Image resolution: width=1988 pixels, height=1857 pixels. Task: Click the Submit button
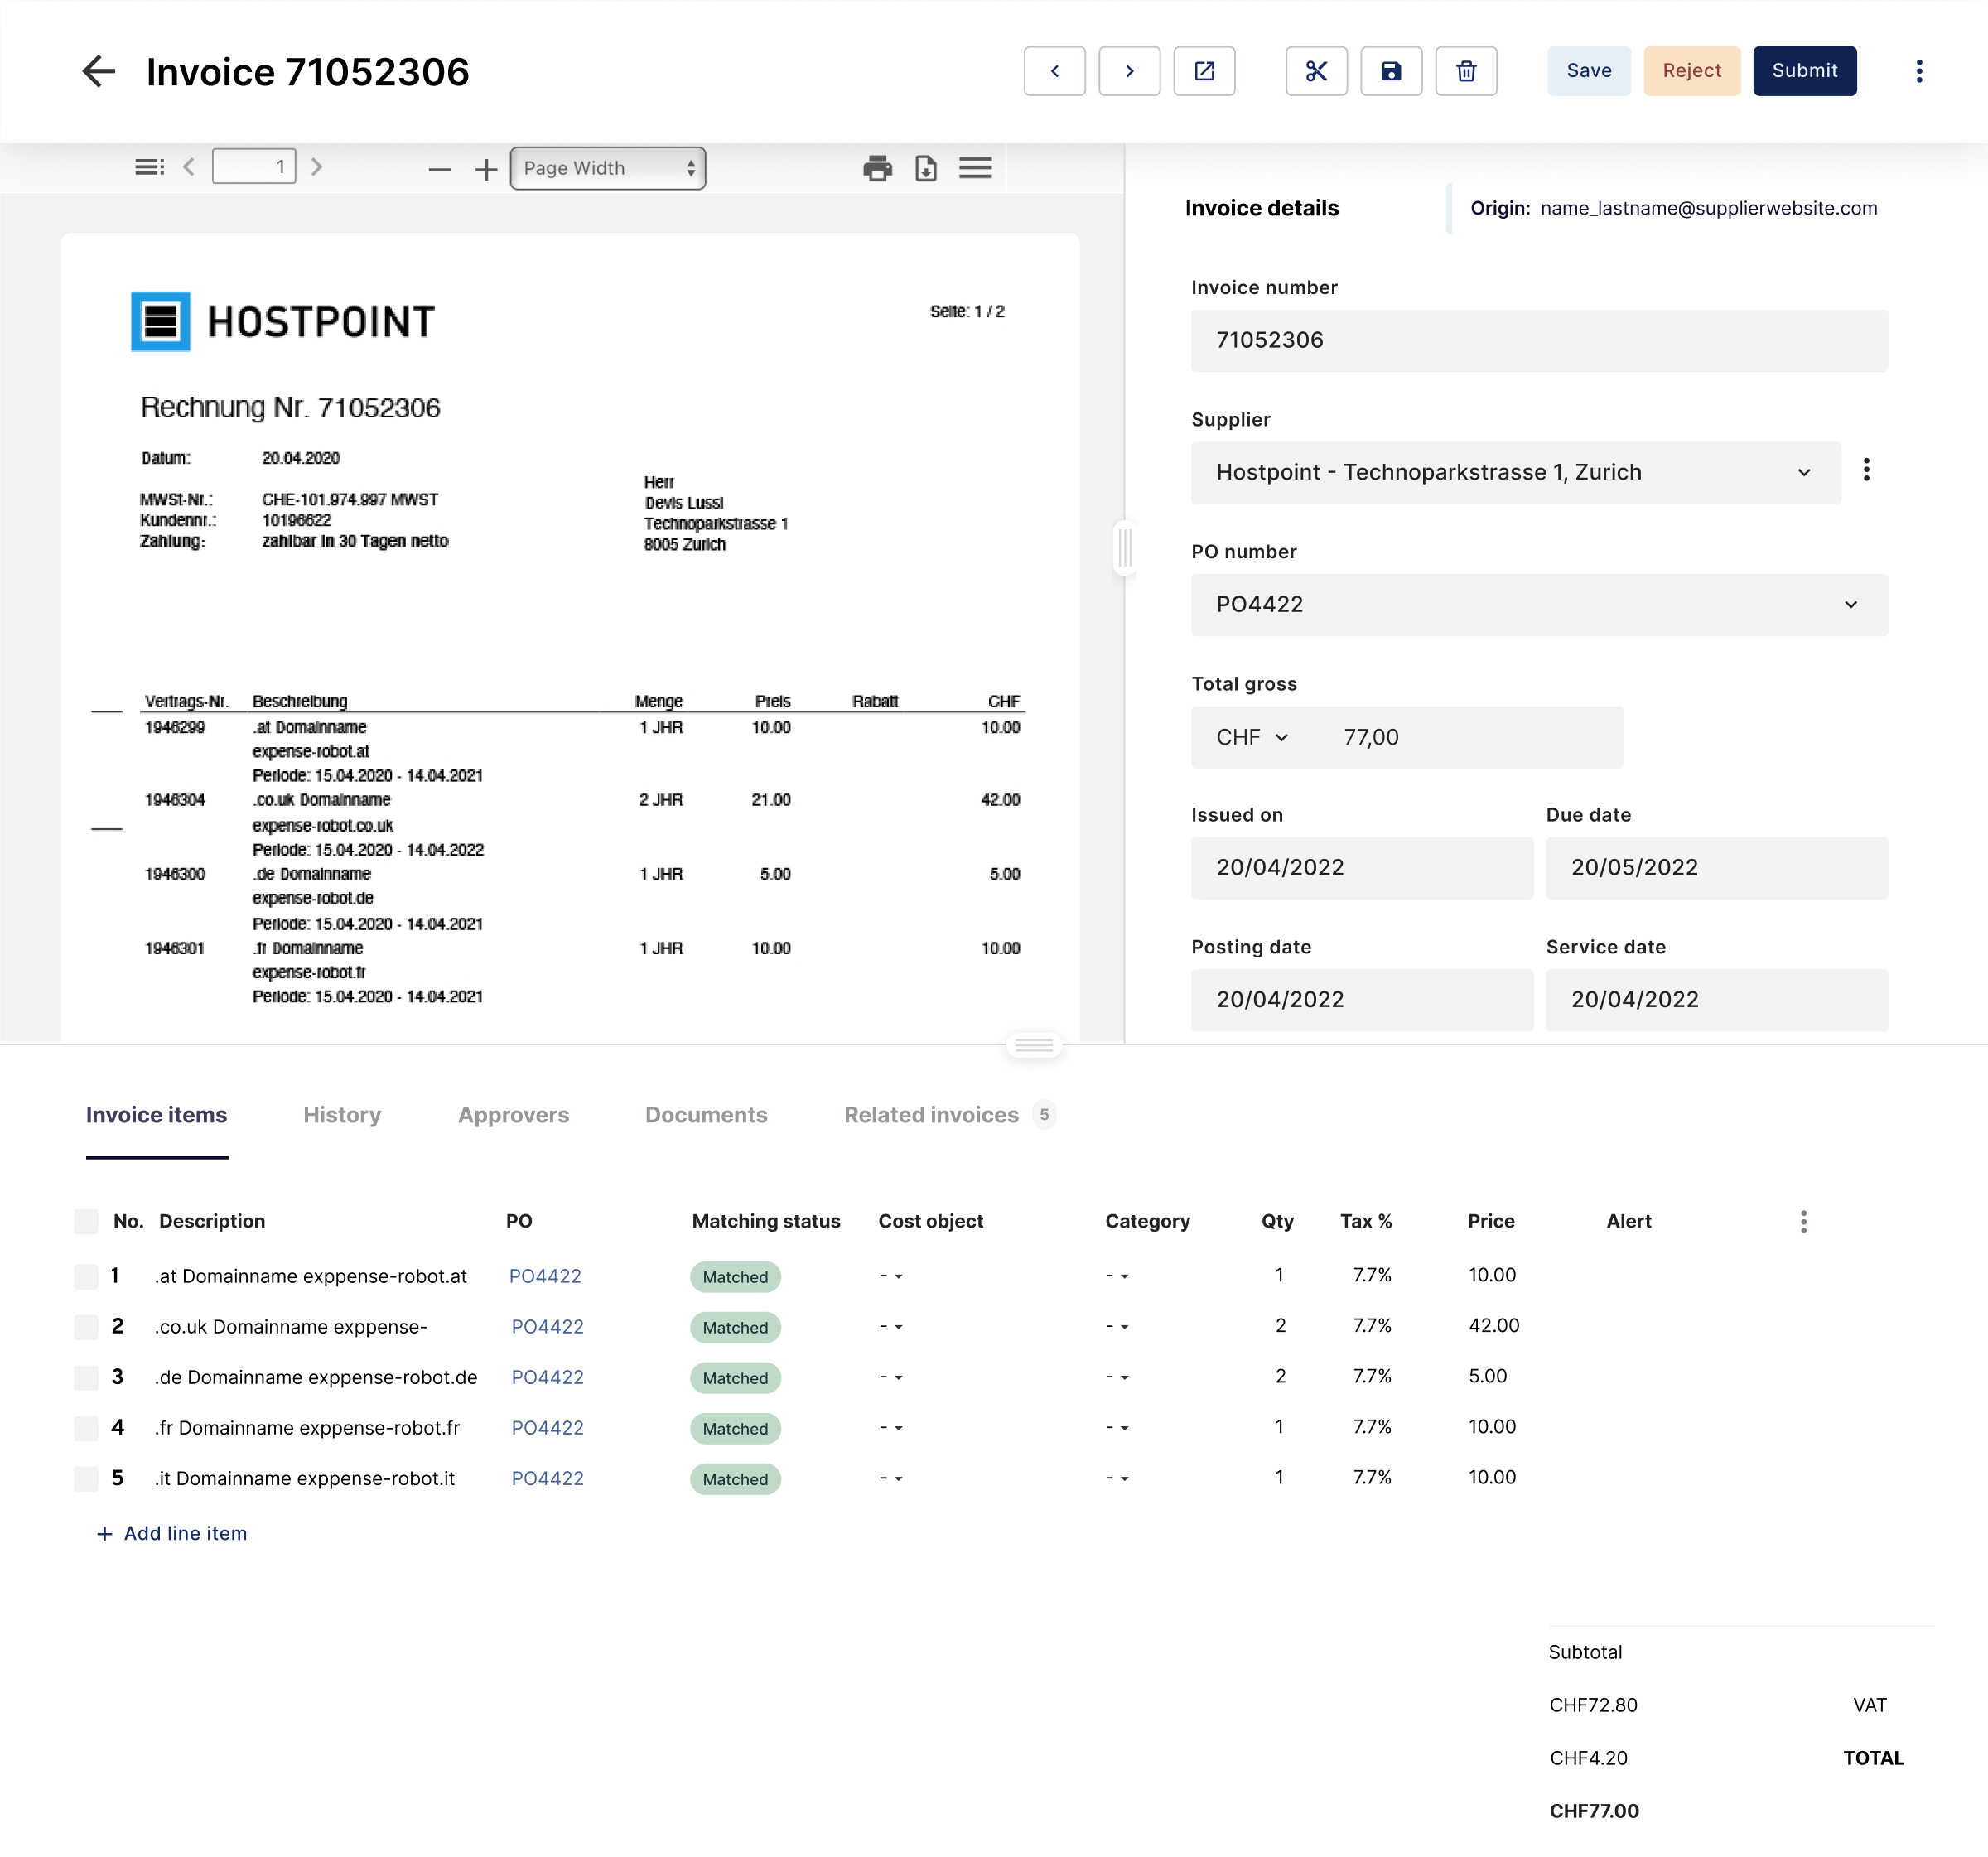(1803, 71)
